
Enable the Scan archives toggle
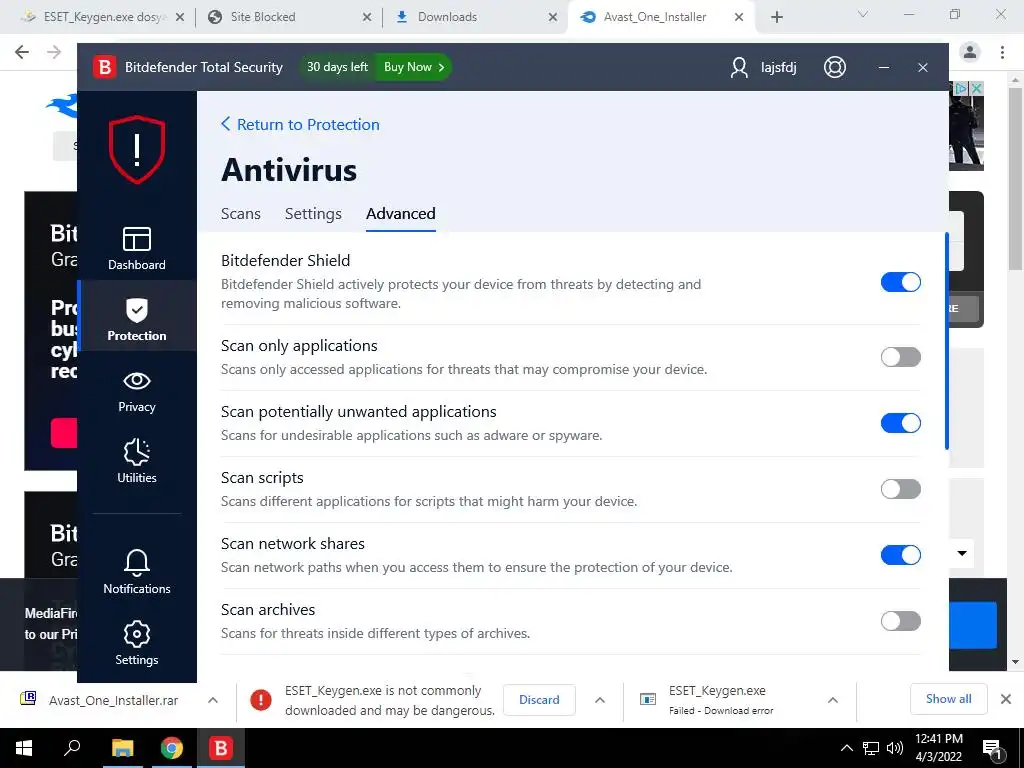tap(901, 621)
